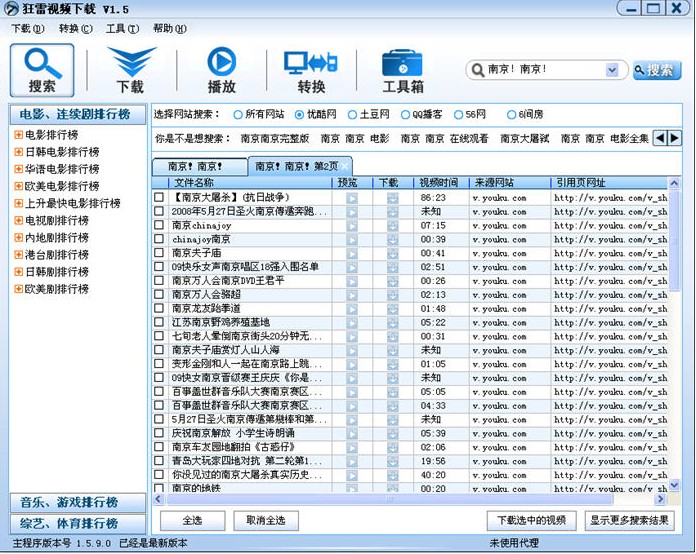Download the 【南京大屠杀】(抗日战争) video
Image resolution: width=696 pixels, height=554 pixels.
tap(392, 198)
